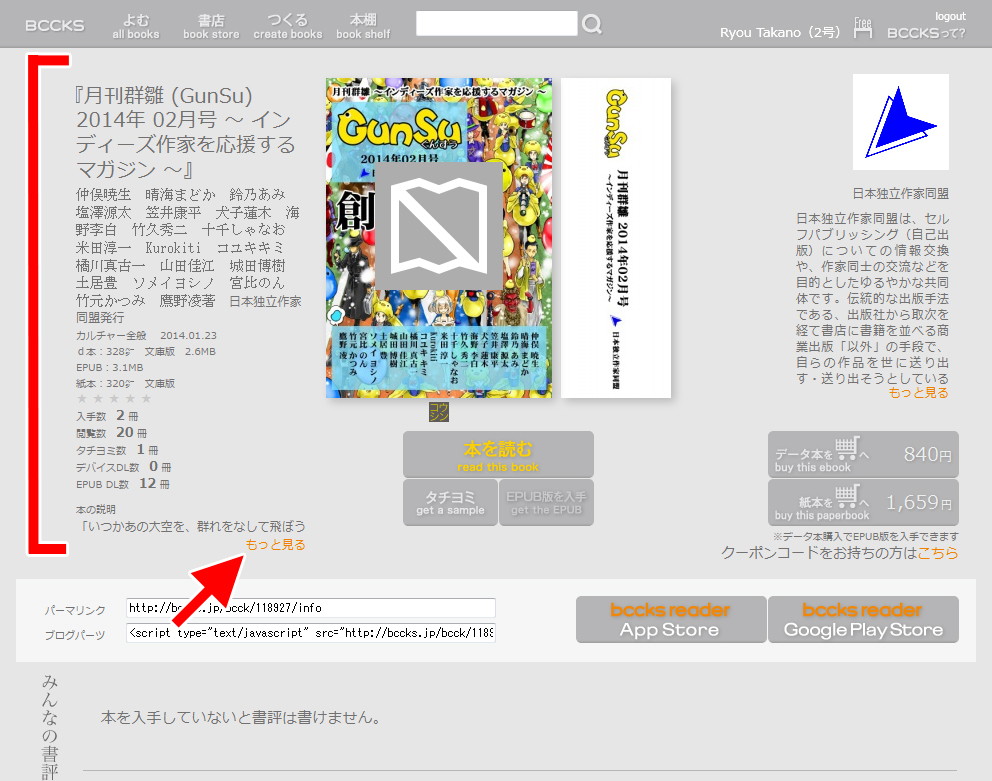Click the パーマリンク URL field
This screenshot has height=781, width=992.
[311, 608]
